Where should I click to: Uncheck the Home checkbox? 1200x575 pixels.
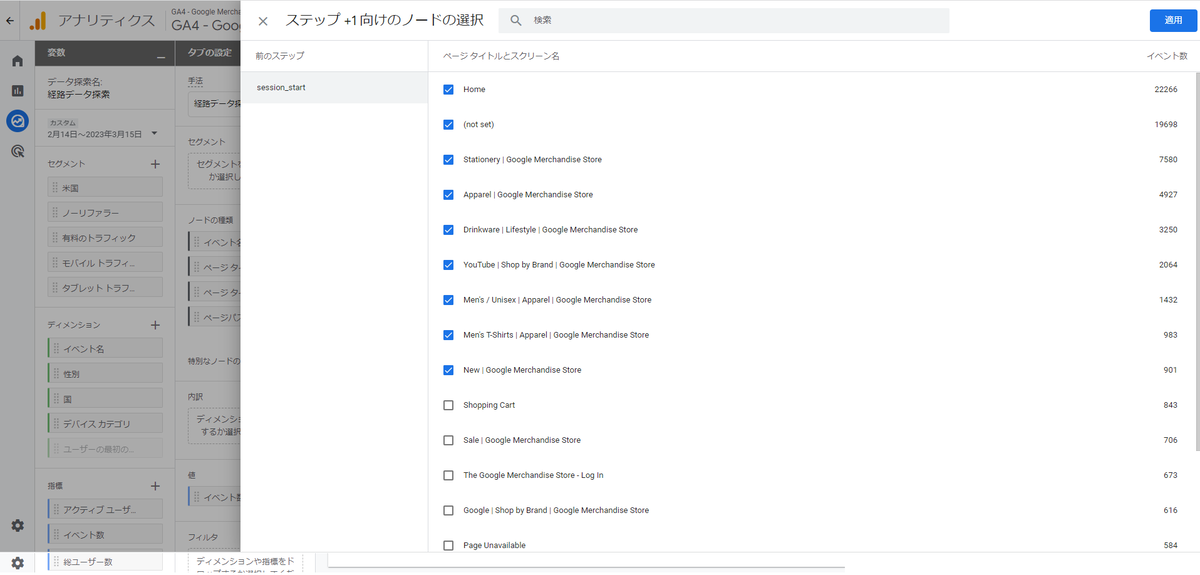pos(448,90)
